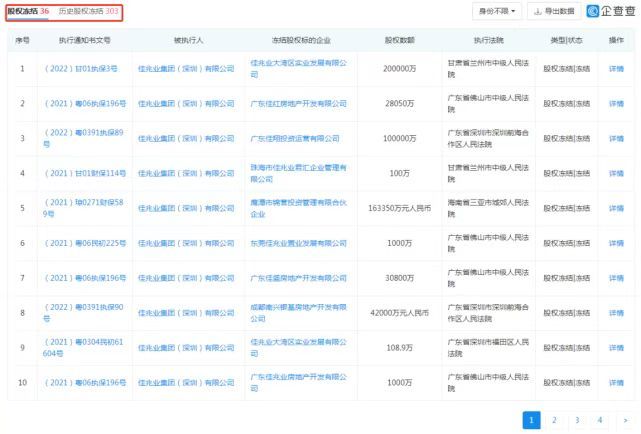Click the 200000万 amount cell
The image size is (641, 434).
(x=399, y=69)
